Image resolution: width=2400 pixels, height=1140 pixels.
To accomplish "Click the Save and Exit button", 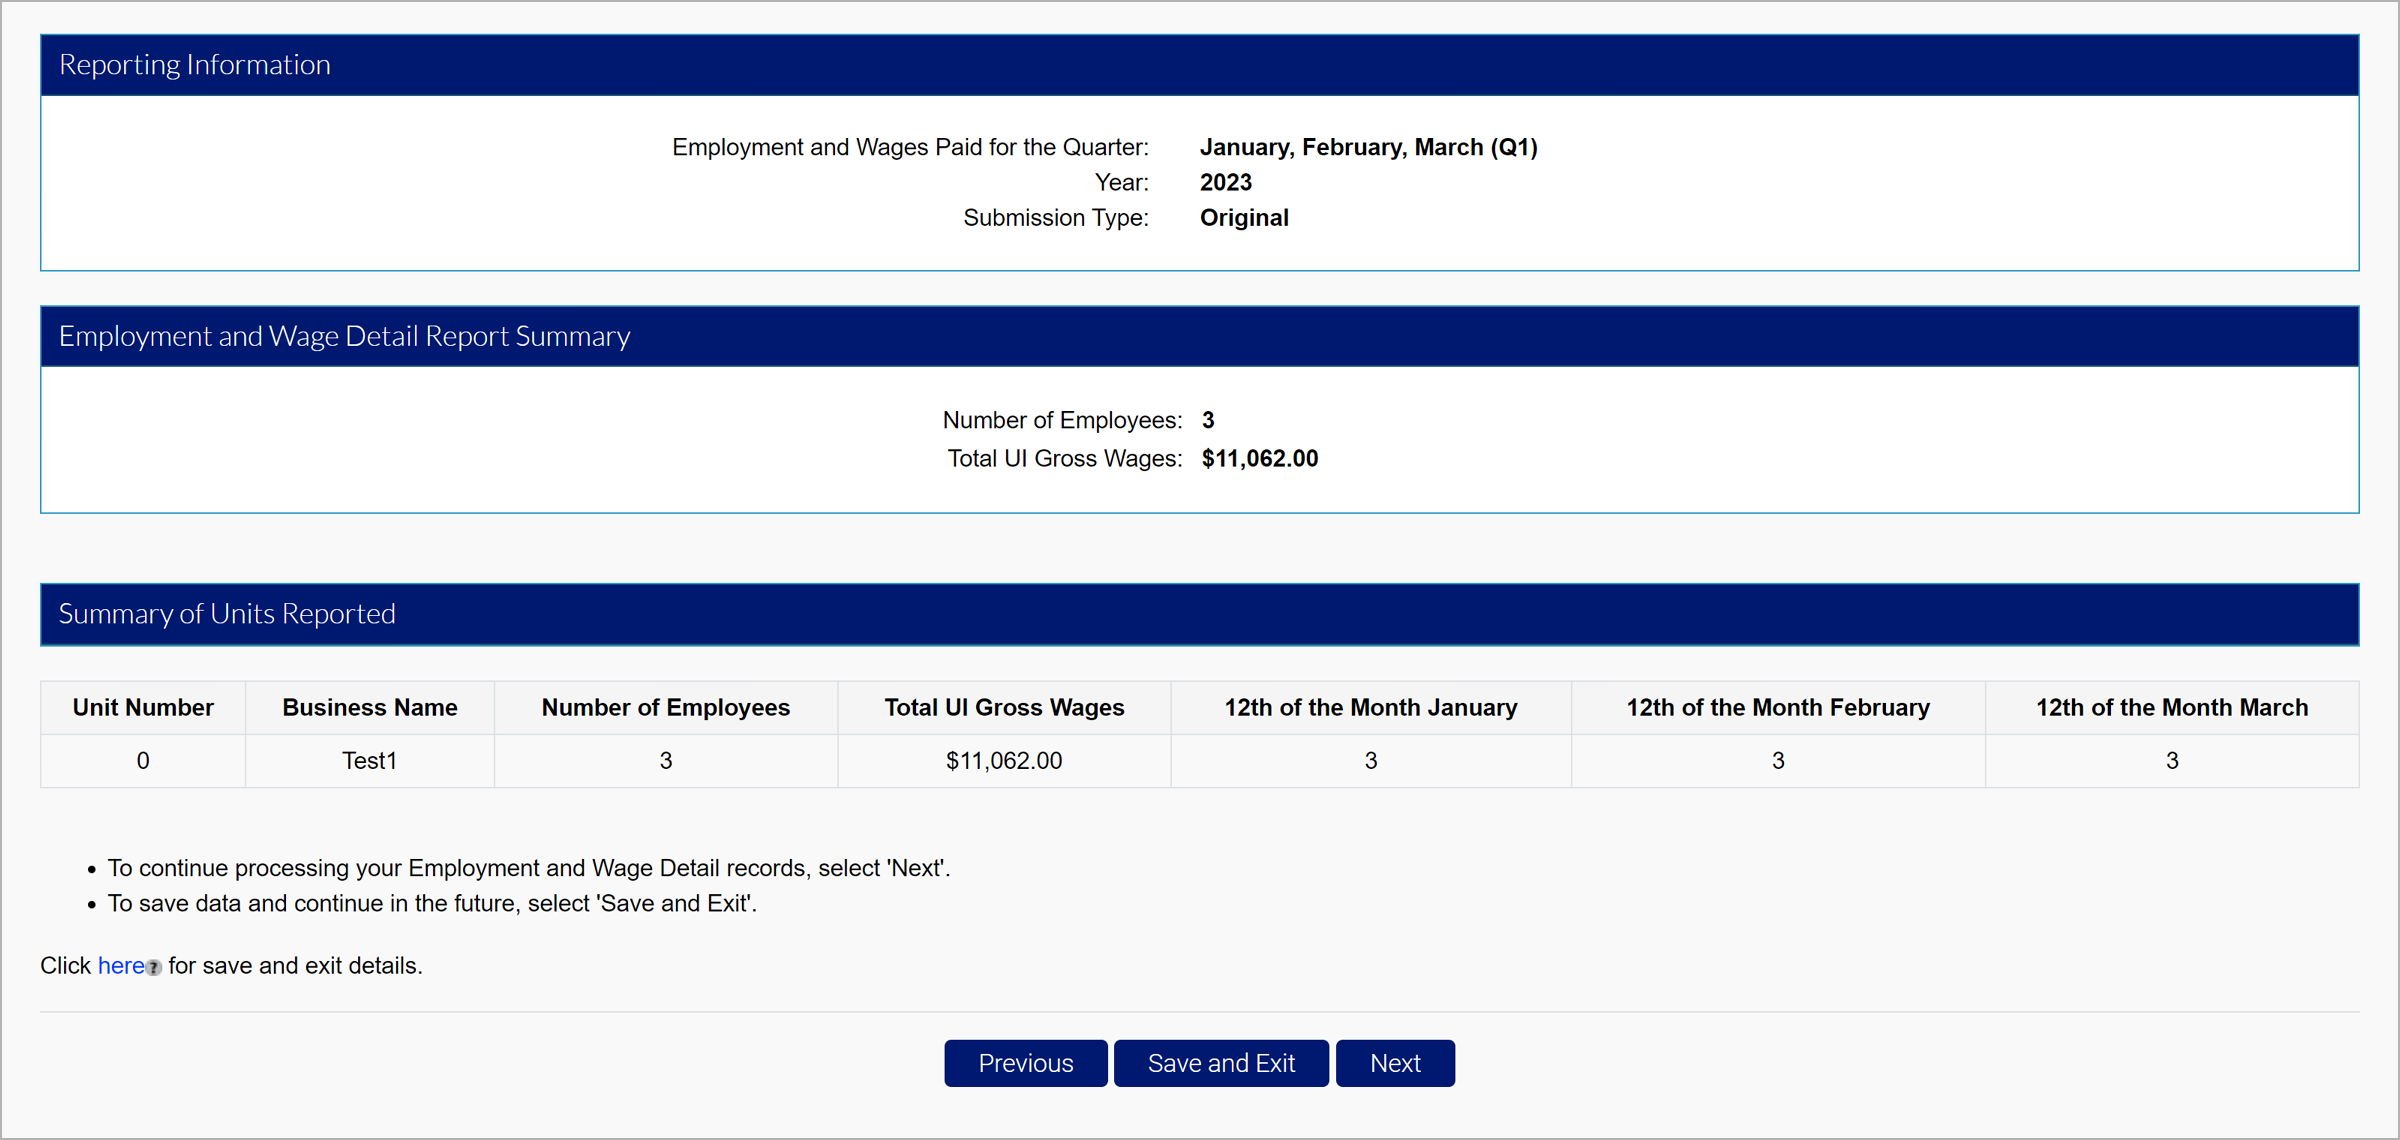I will click(x=1220, y=1062).
